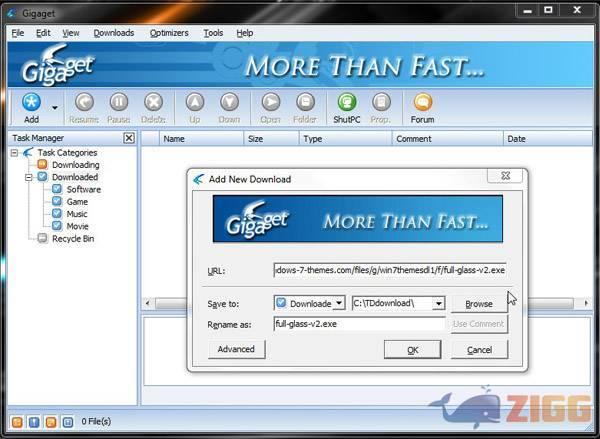
Task: Open the Downloads menu
Action: [114, 33]
